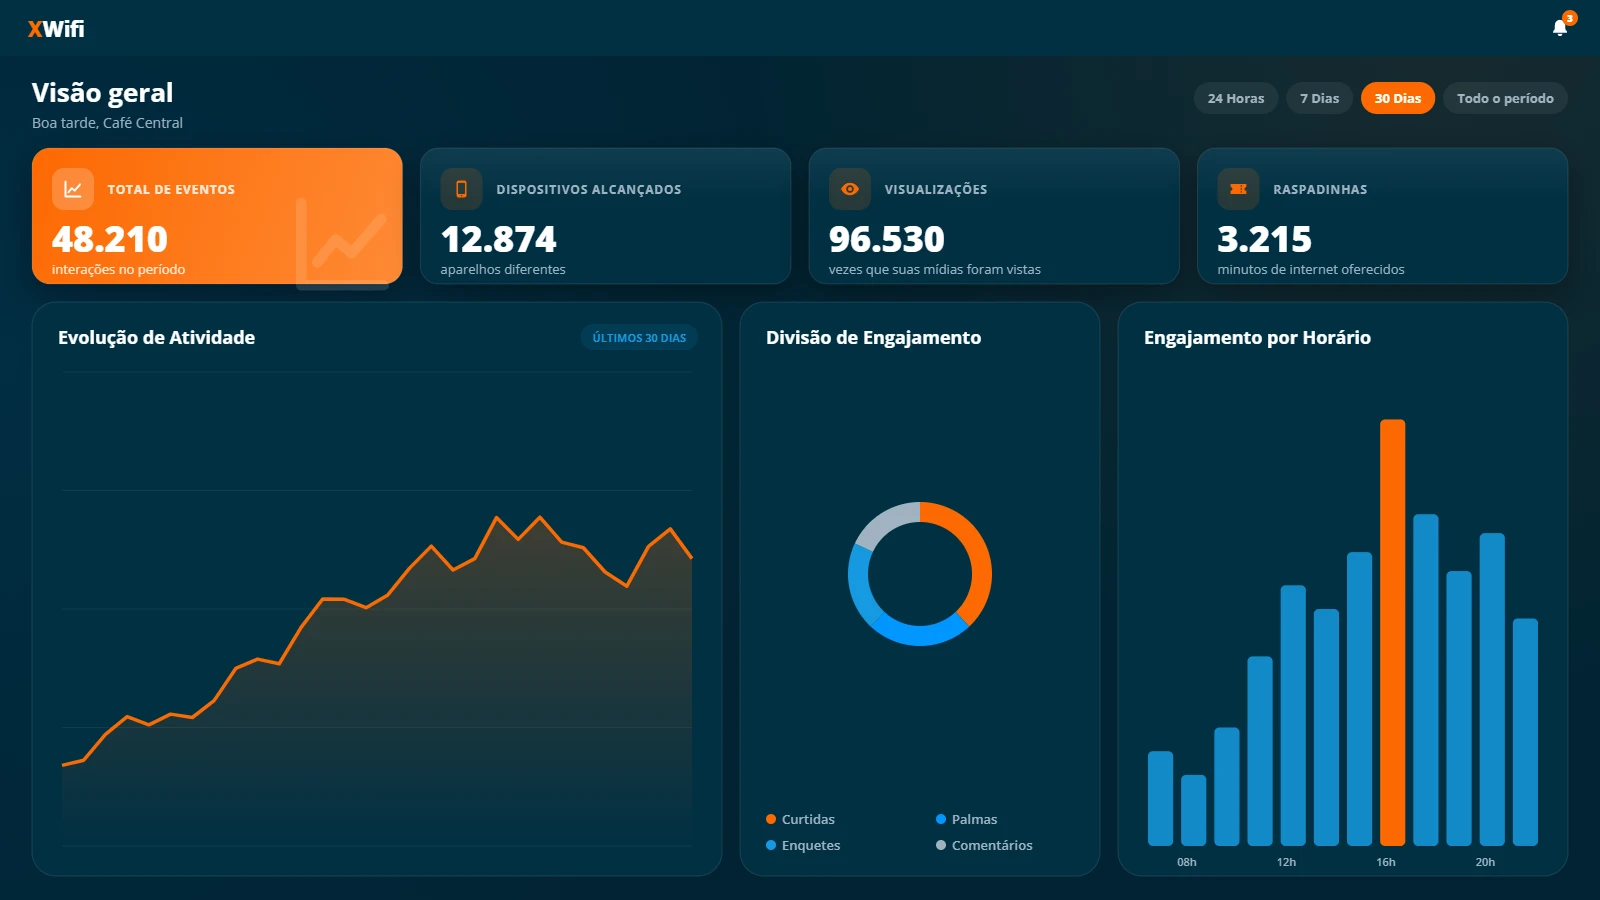Click the 12h axis label

click(1286, 862)
